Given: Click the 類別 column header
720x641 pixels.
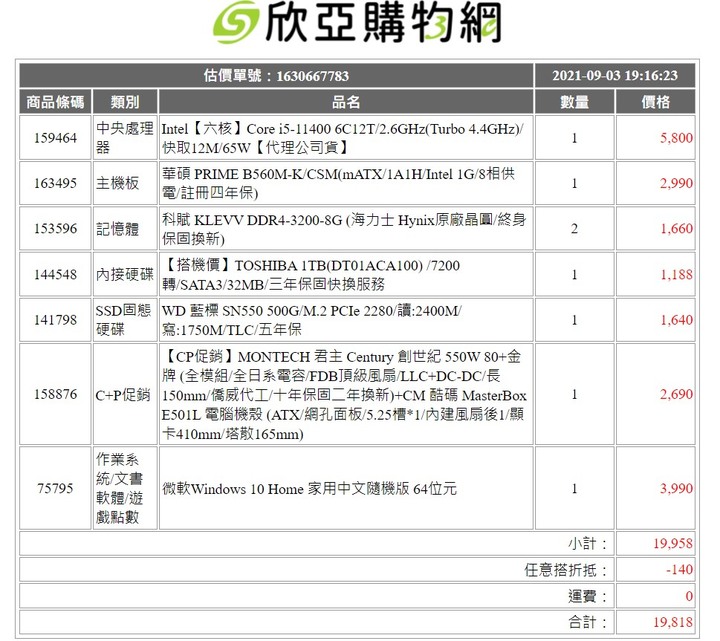Looking at the screenshot, I should tap(124, 101).
